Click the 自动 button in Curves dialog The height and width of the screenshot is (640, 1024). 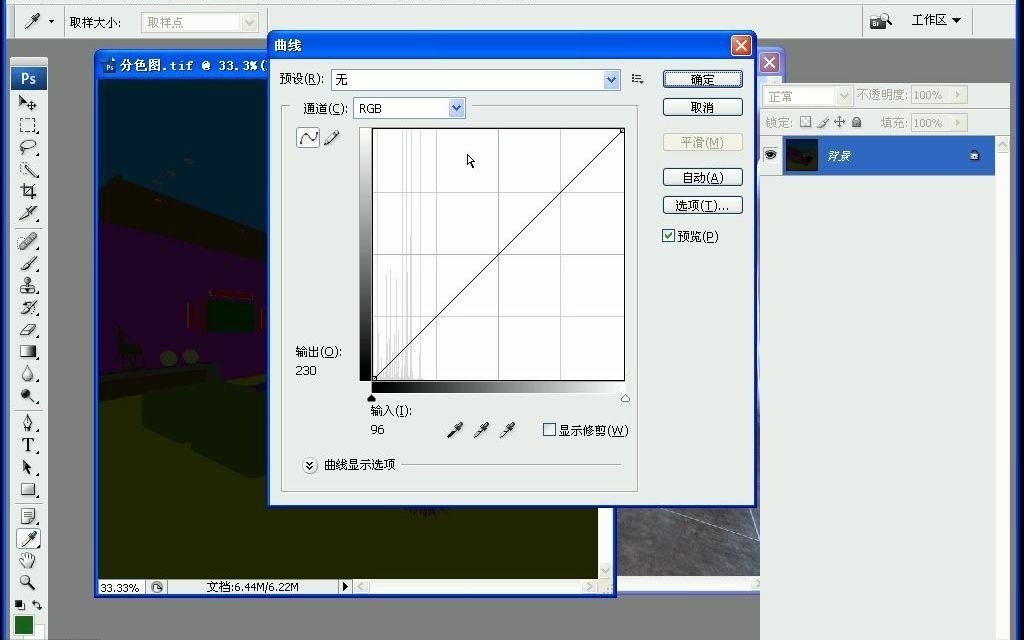point(702,177)
